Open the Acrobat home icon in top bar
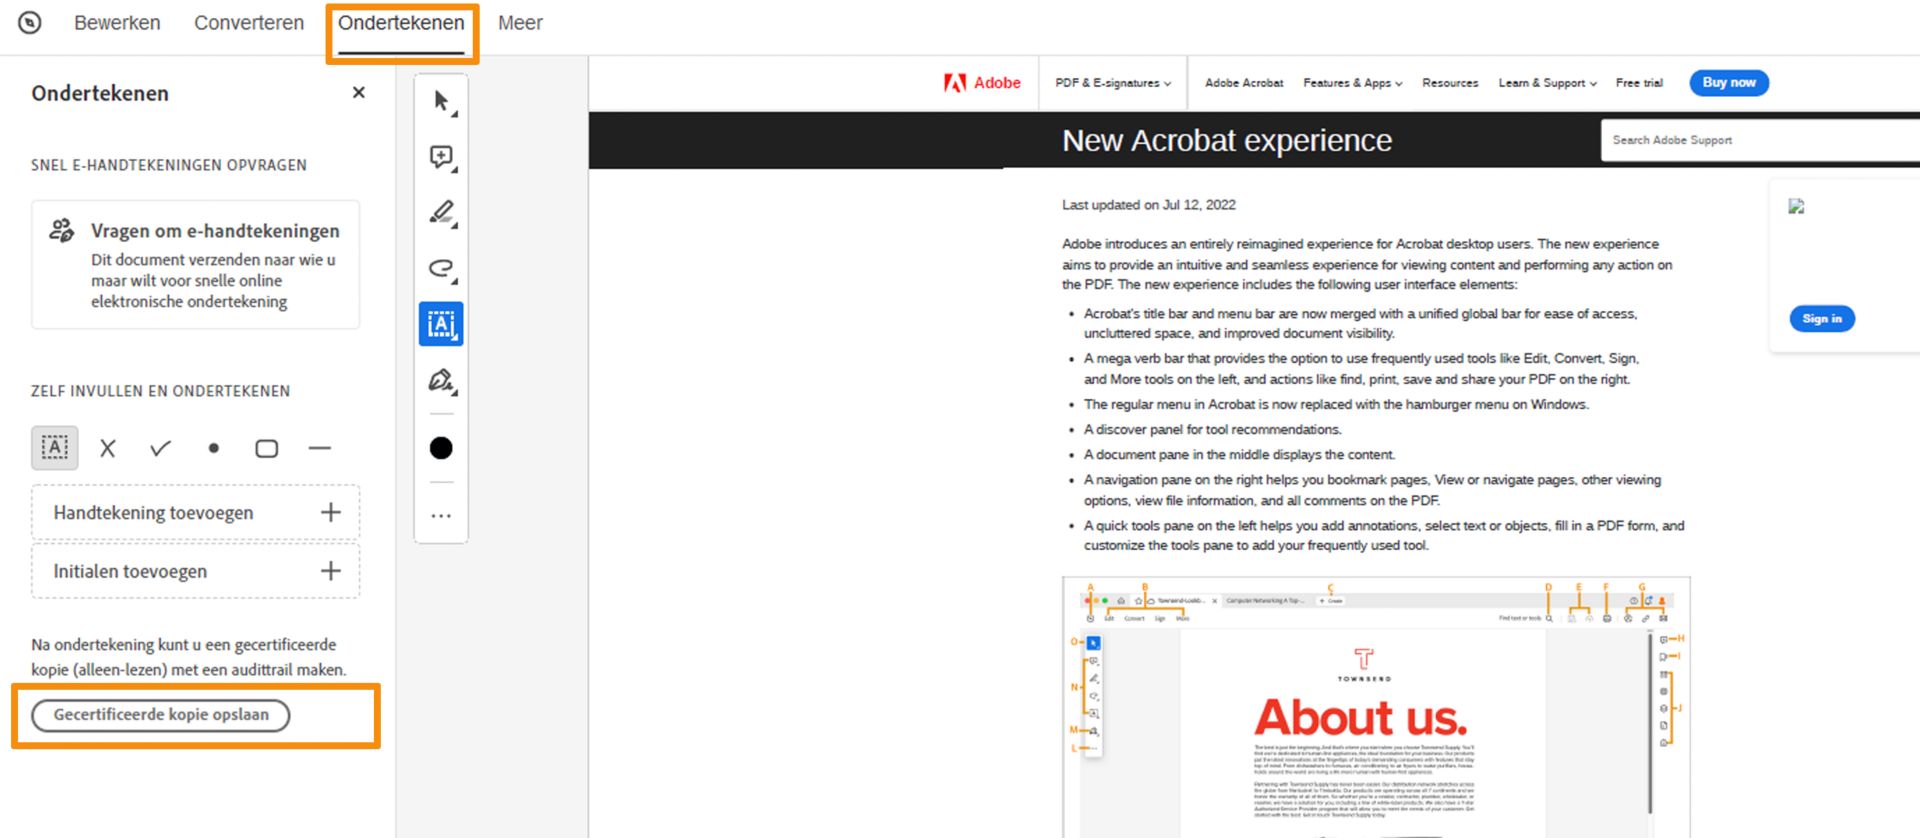The height and width of the screenshot is (838, 1920). tap(30, 23)
